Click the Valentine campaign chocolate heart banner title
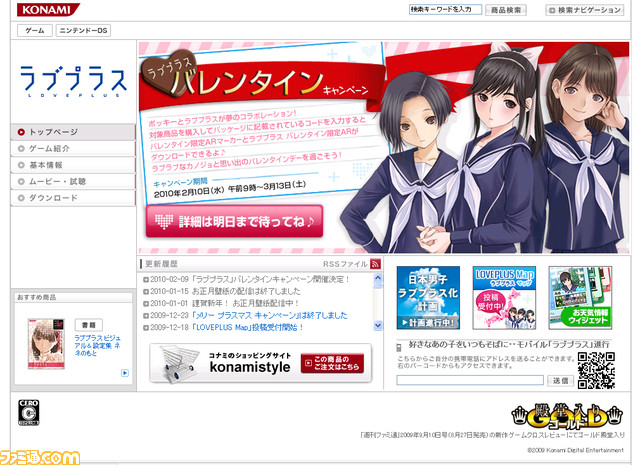 tap(256, 78)
